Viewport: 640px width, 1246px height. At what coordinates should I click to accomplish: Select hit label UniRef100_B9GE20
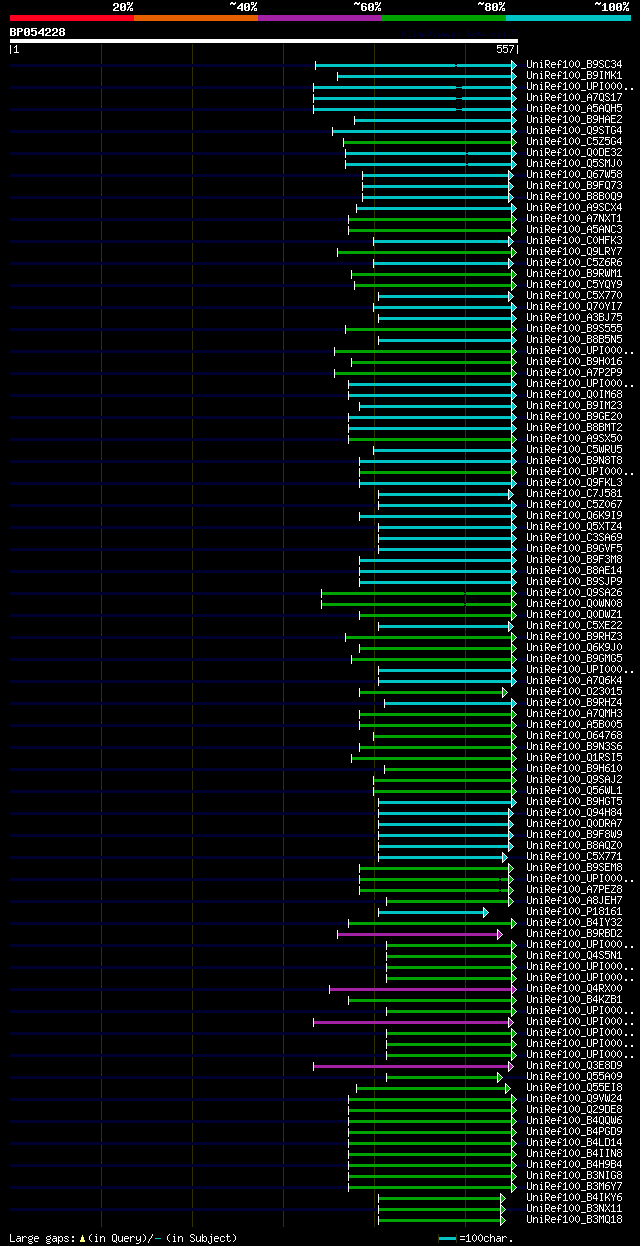(574, 417)
